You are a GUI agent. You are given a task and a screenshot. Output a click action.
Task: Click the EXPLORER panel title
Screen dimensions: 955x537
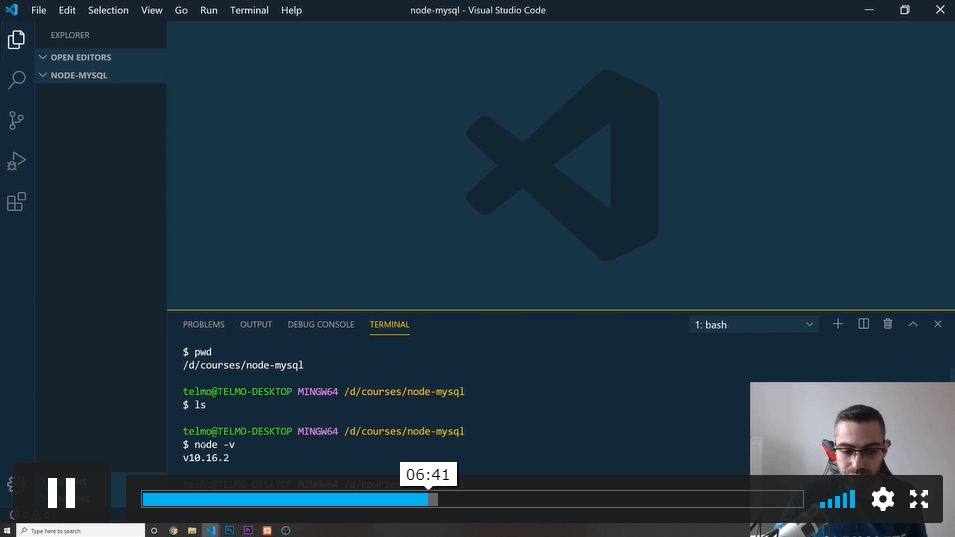click(x=70, y=35)
